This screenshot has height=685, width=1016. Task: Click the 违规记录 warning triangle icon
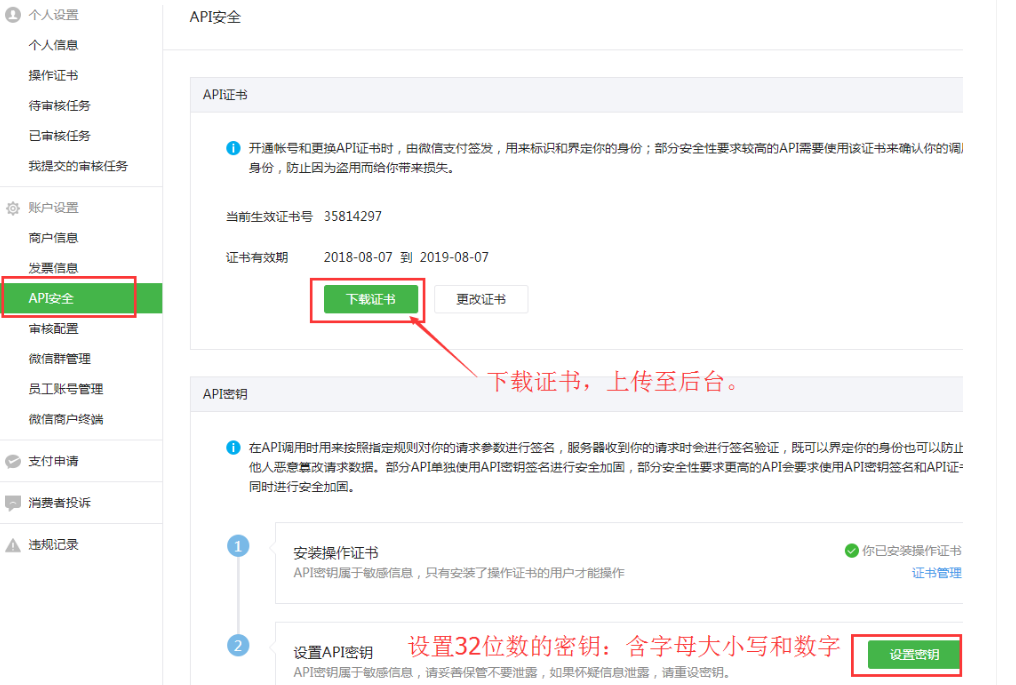(13, 545)
